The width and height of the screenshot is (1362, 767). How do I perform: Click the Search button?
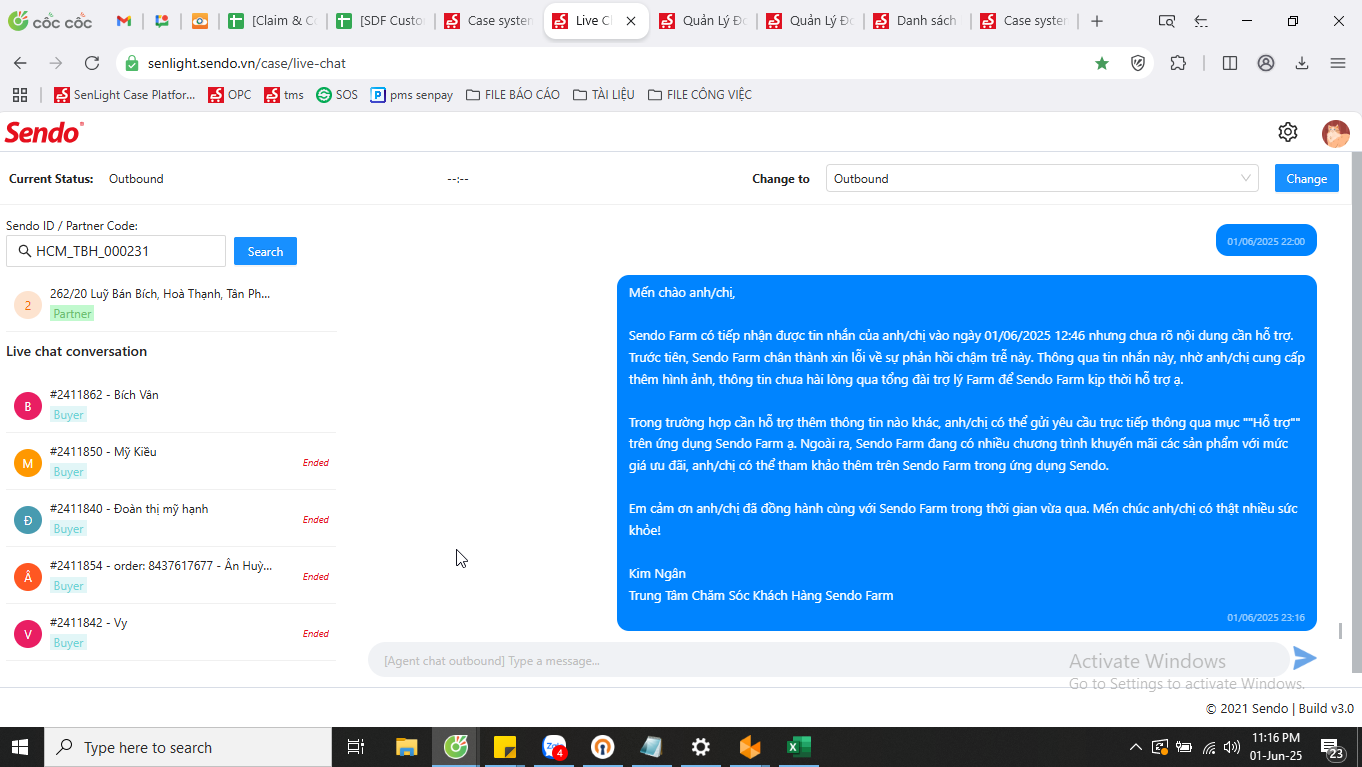click(265, 251)
